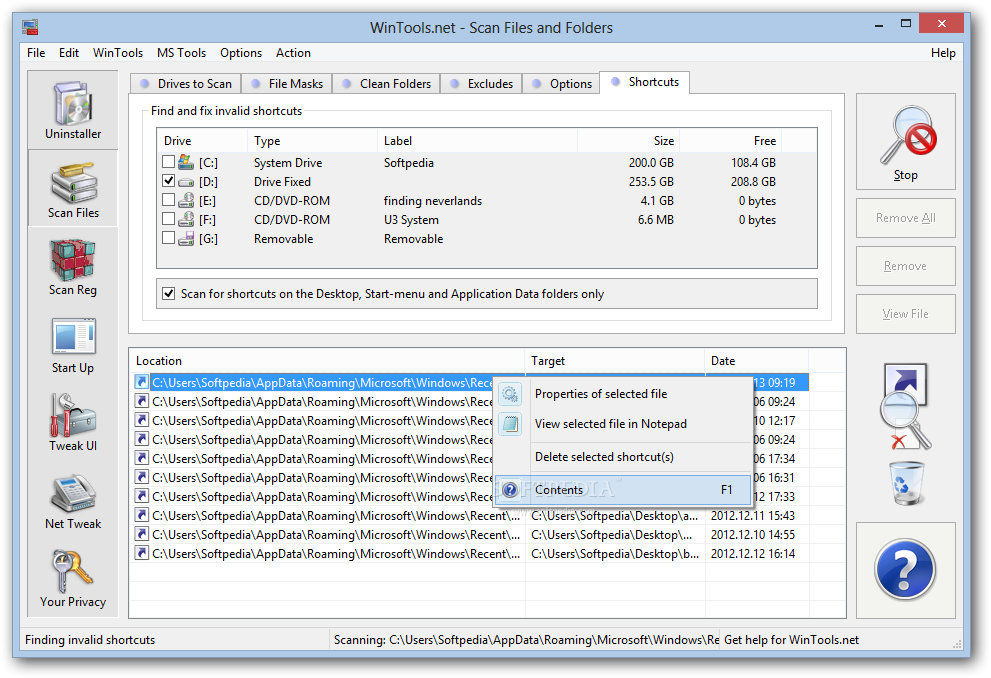
Task: Click the 'Softpedia' drive label
Action: (x=409, y=163)
